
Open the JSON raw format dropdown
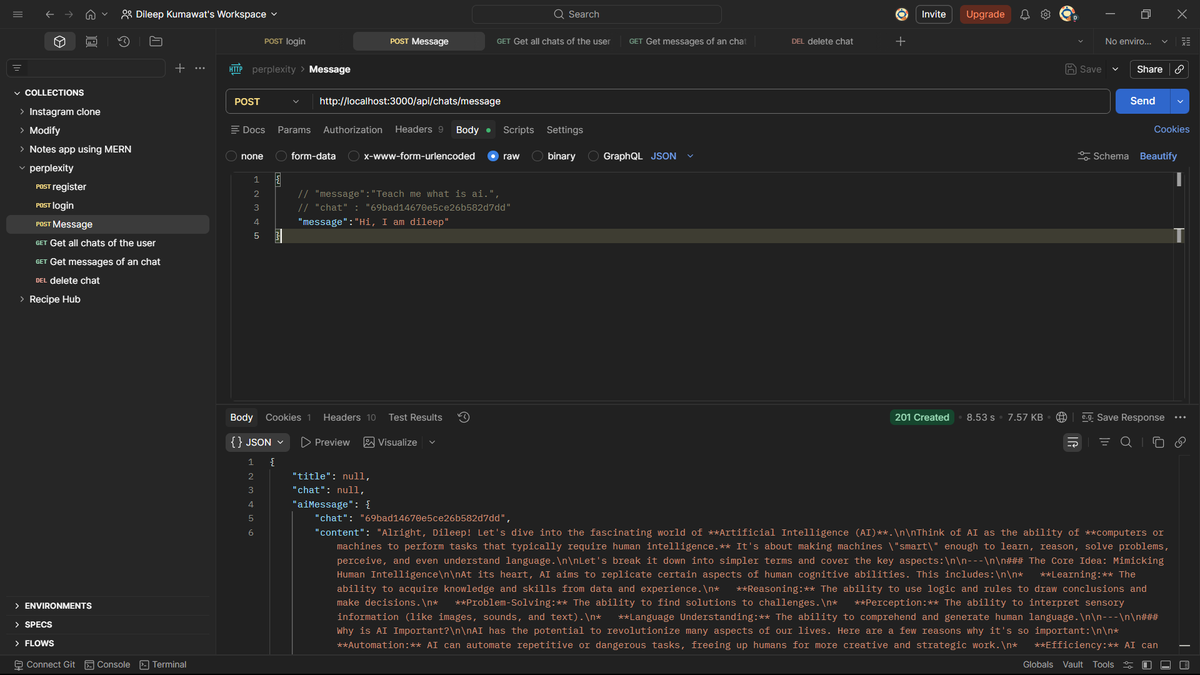pyautogui.click(x=672, y=156)
